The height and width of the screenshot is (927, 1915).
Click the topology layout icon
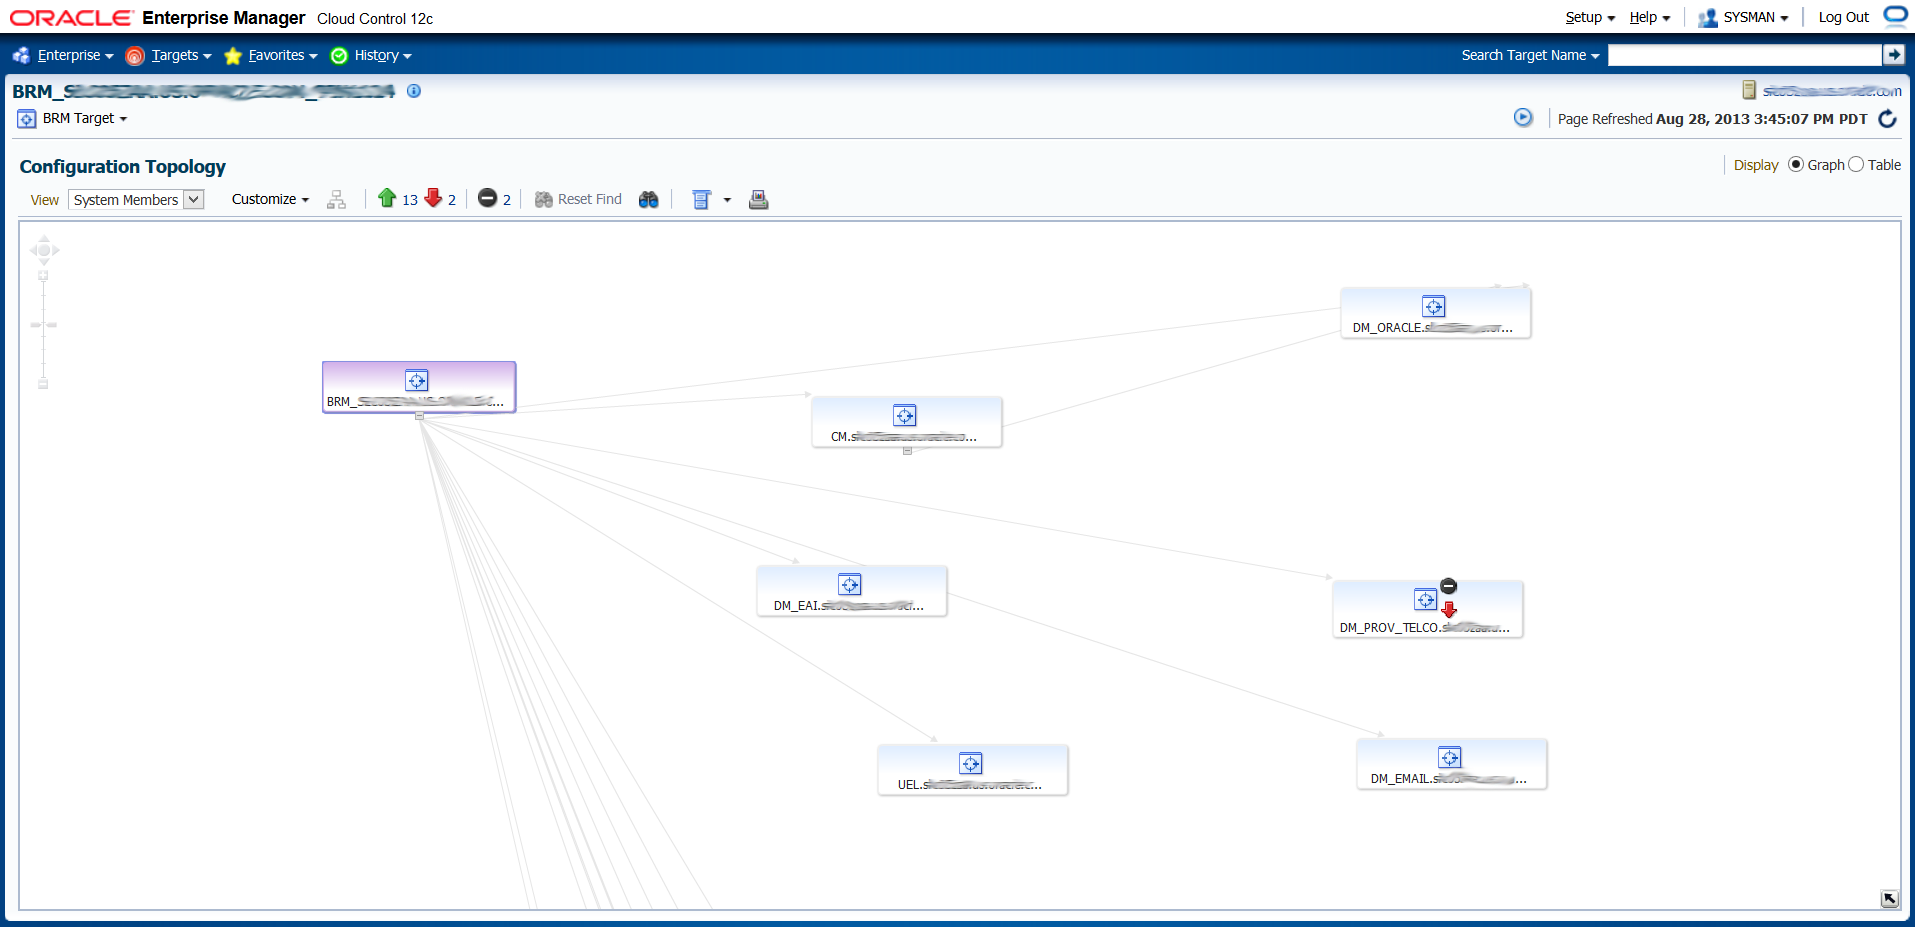701,200
